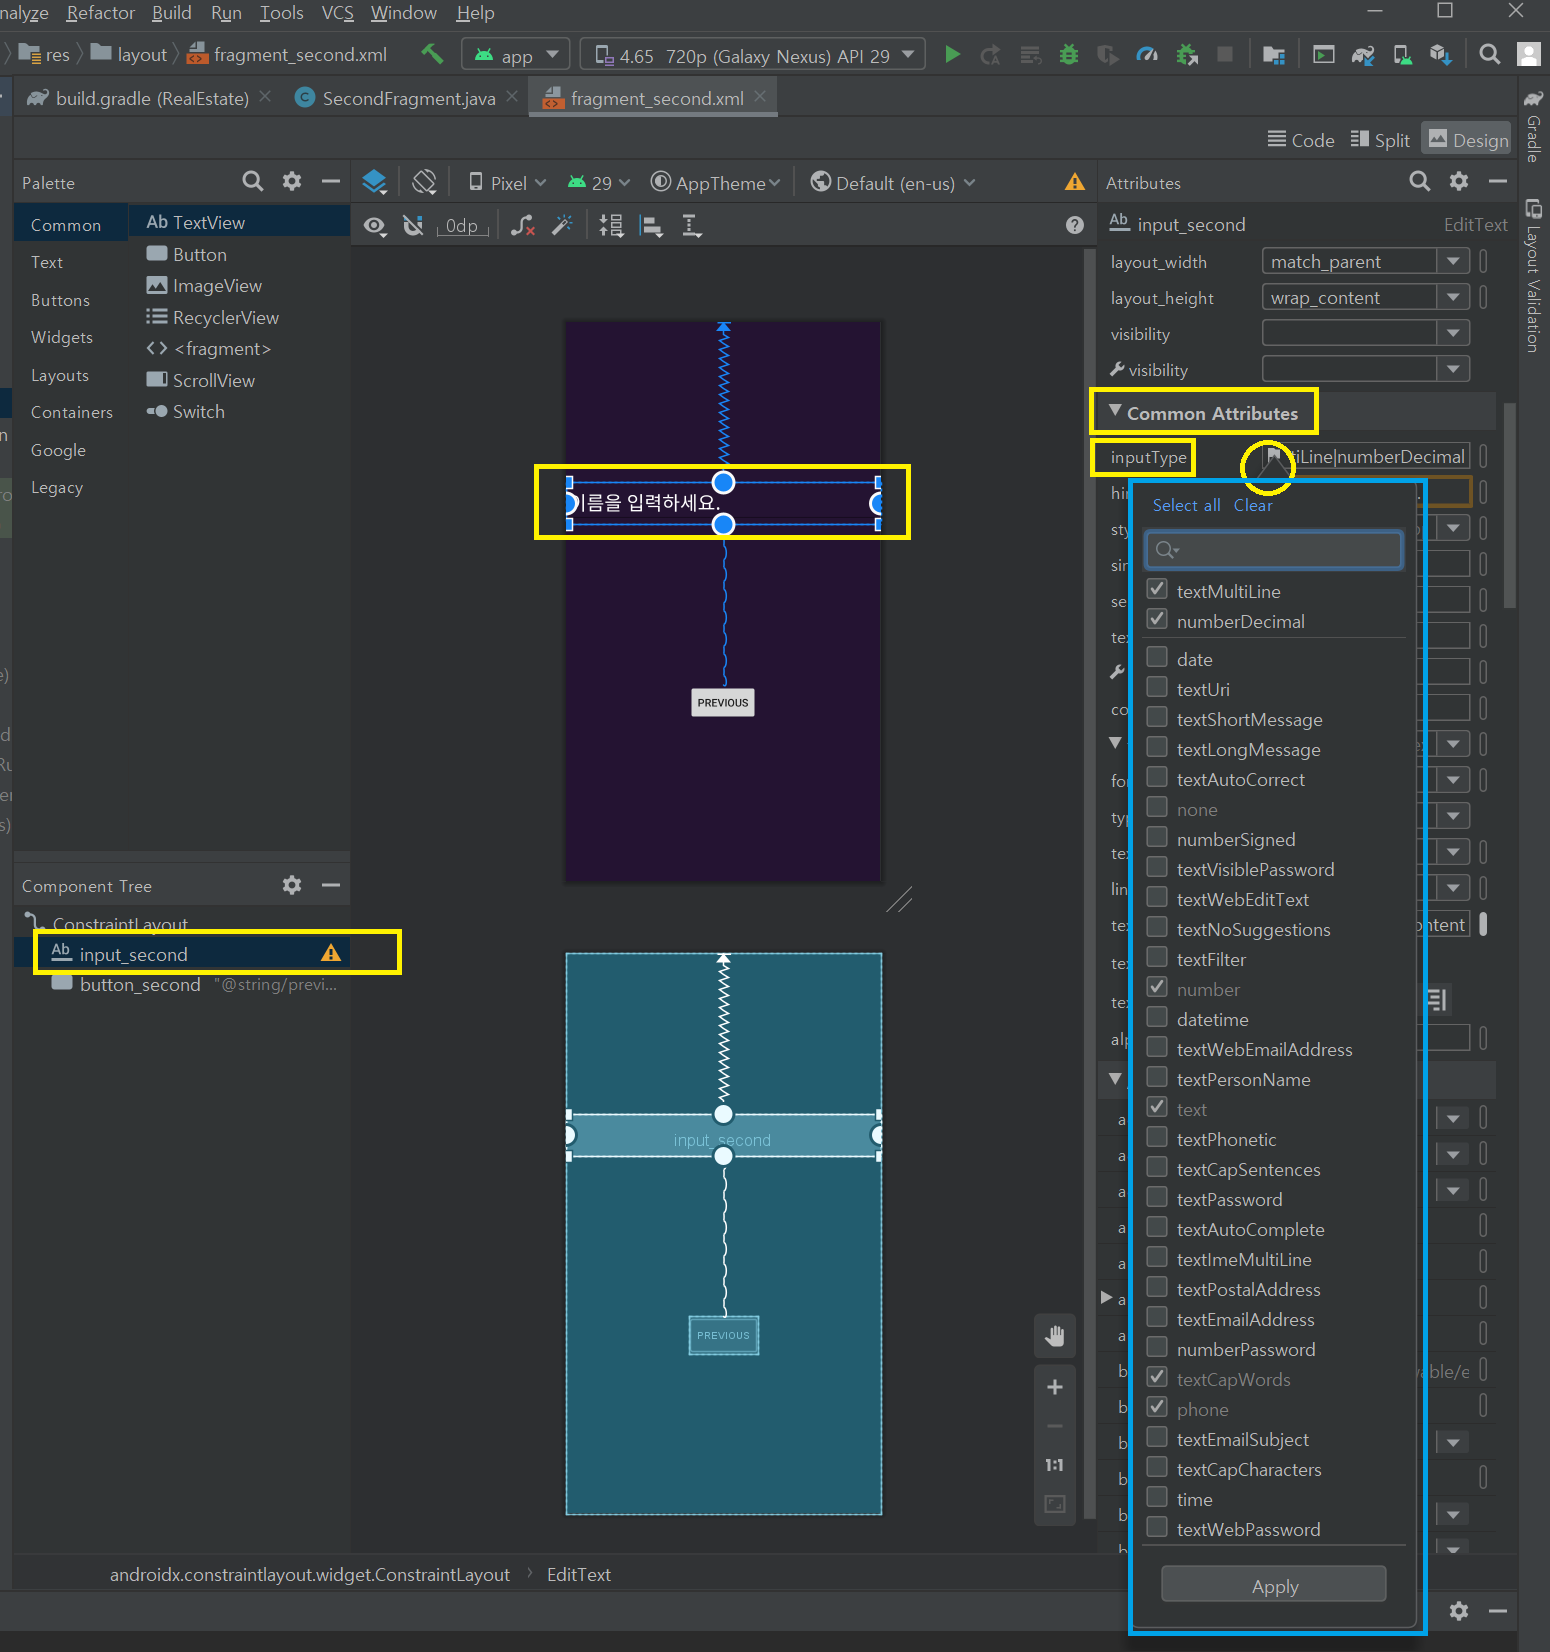Click the Palette search magnifier icon

click(x=253, y=181)
